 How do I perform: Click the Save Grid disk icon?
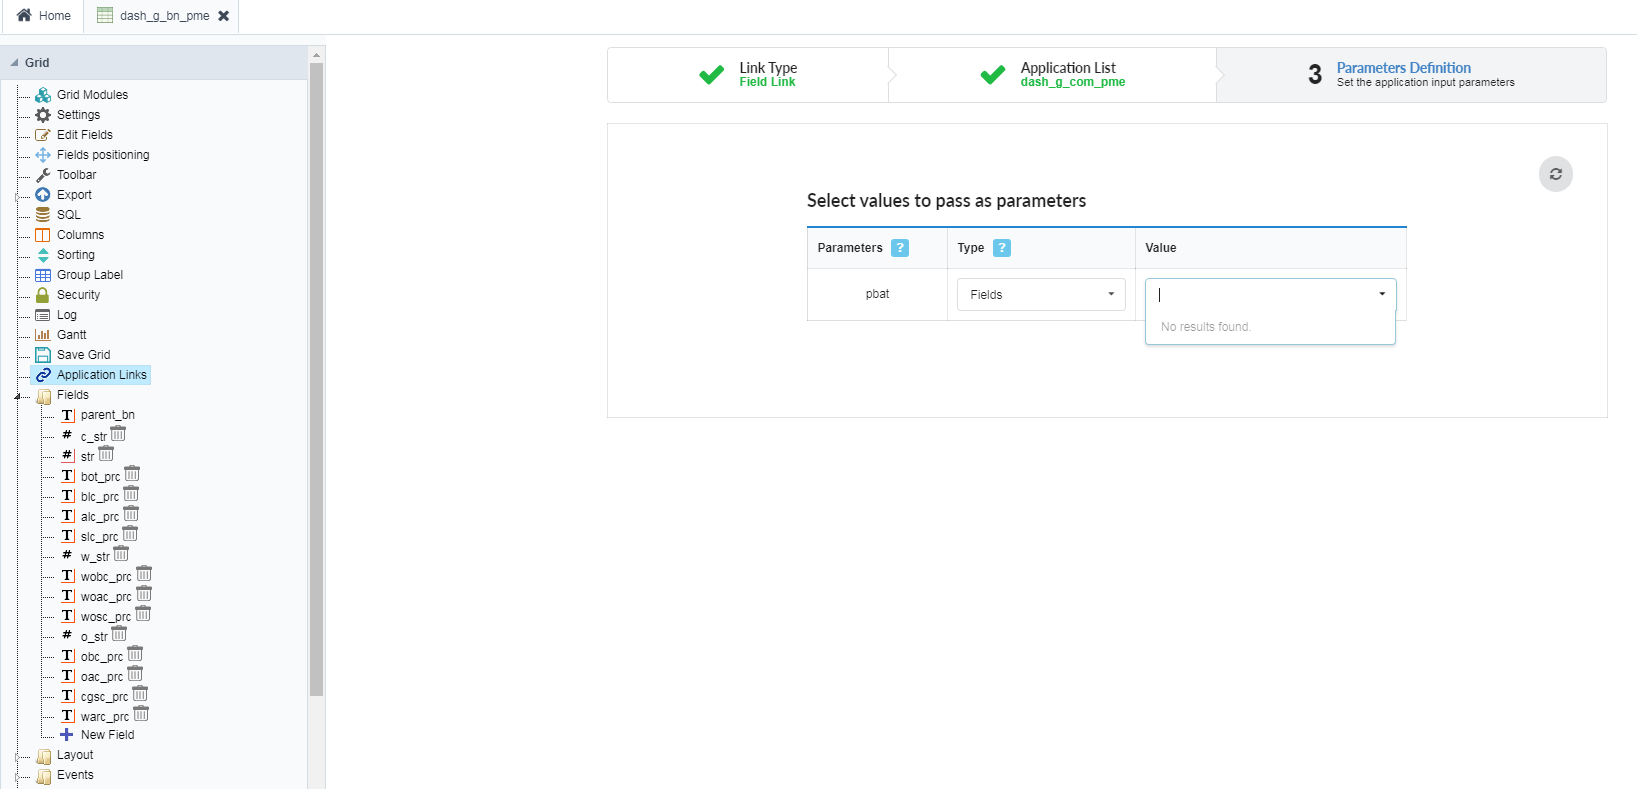click(x=43, y=355)
